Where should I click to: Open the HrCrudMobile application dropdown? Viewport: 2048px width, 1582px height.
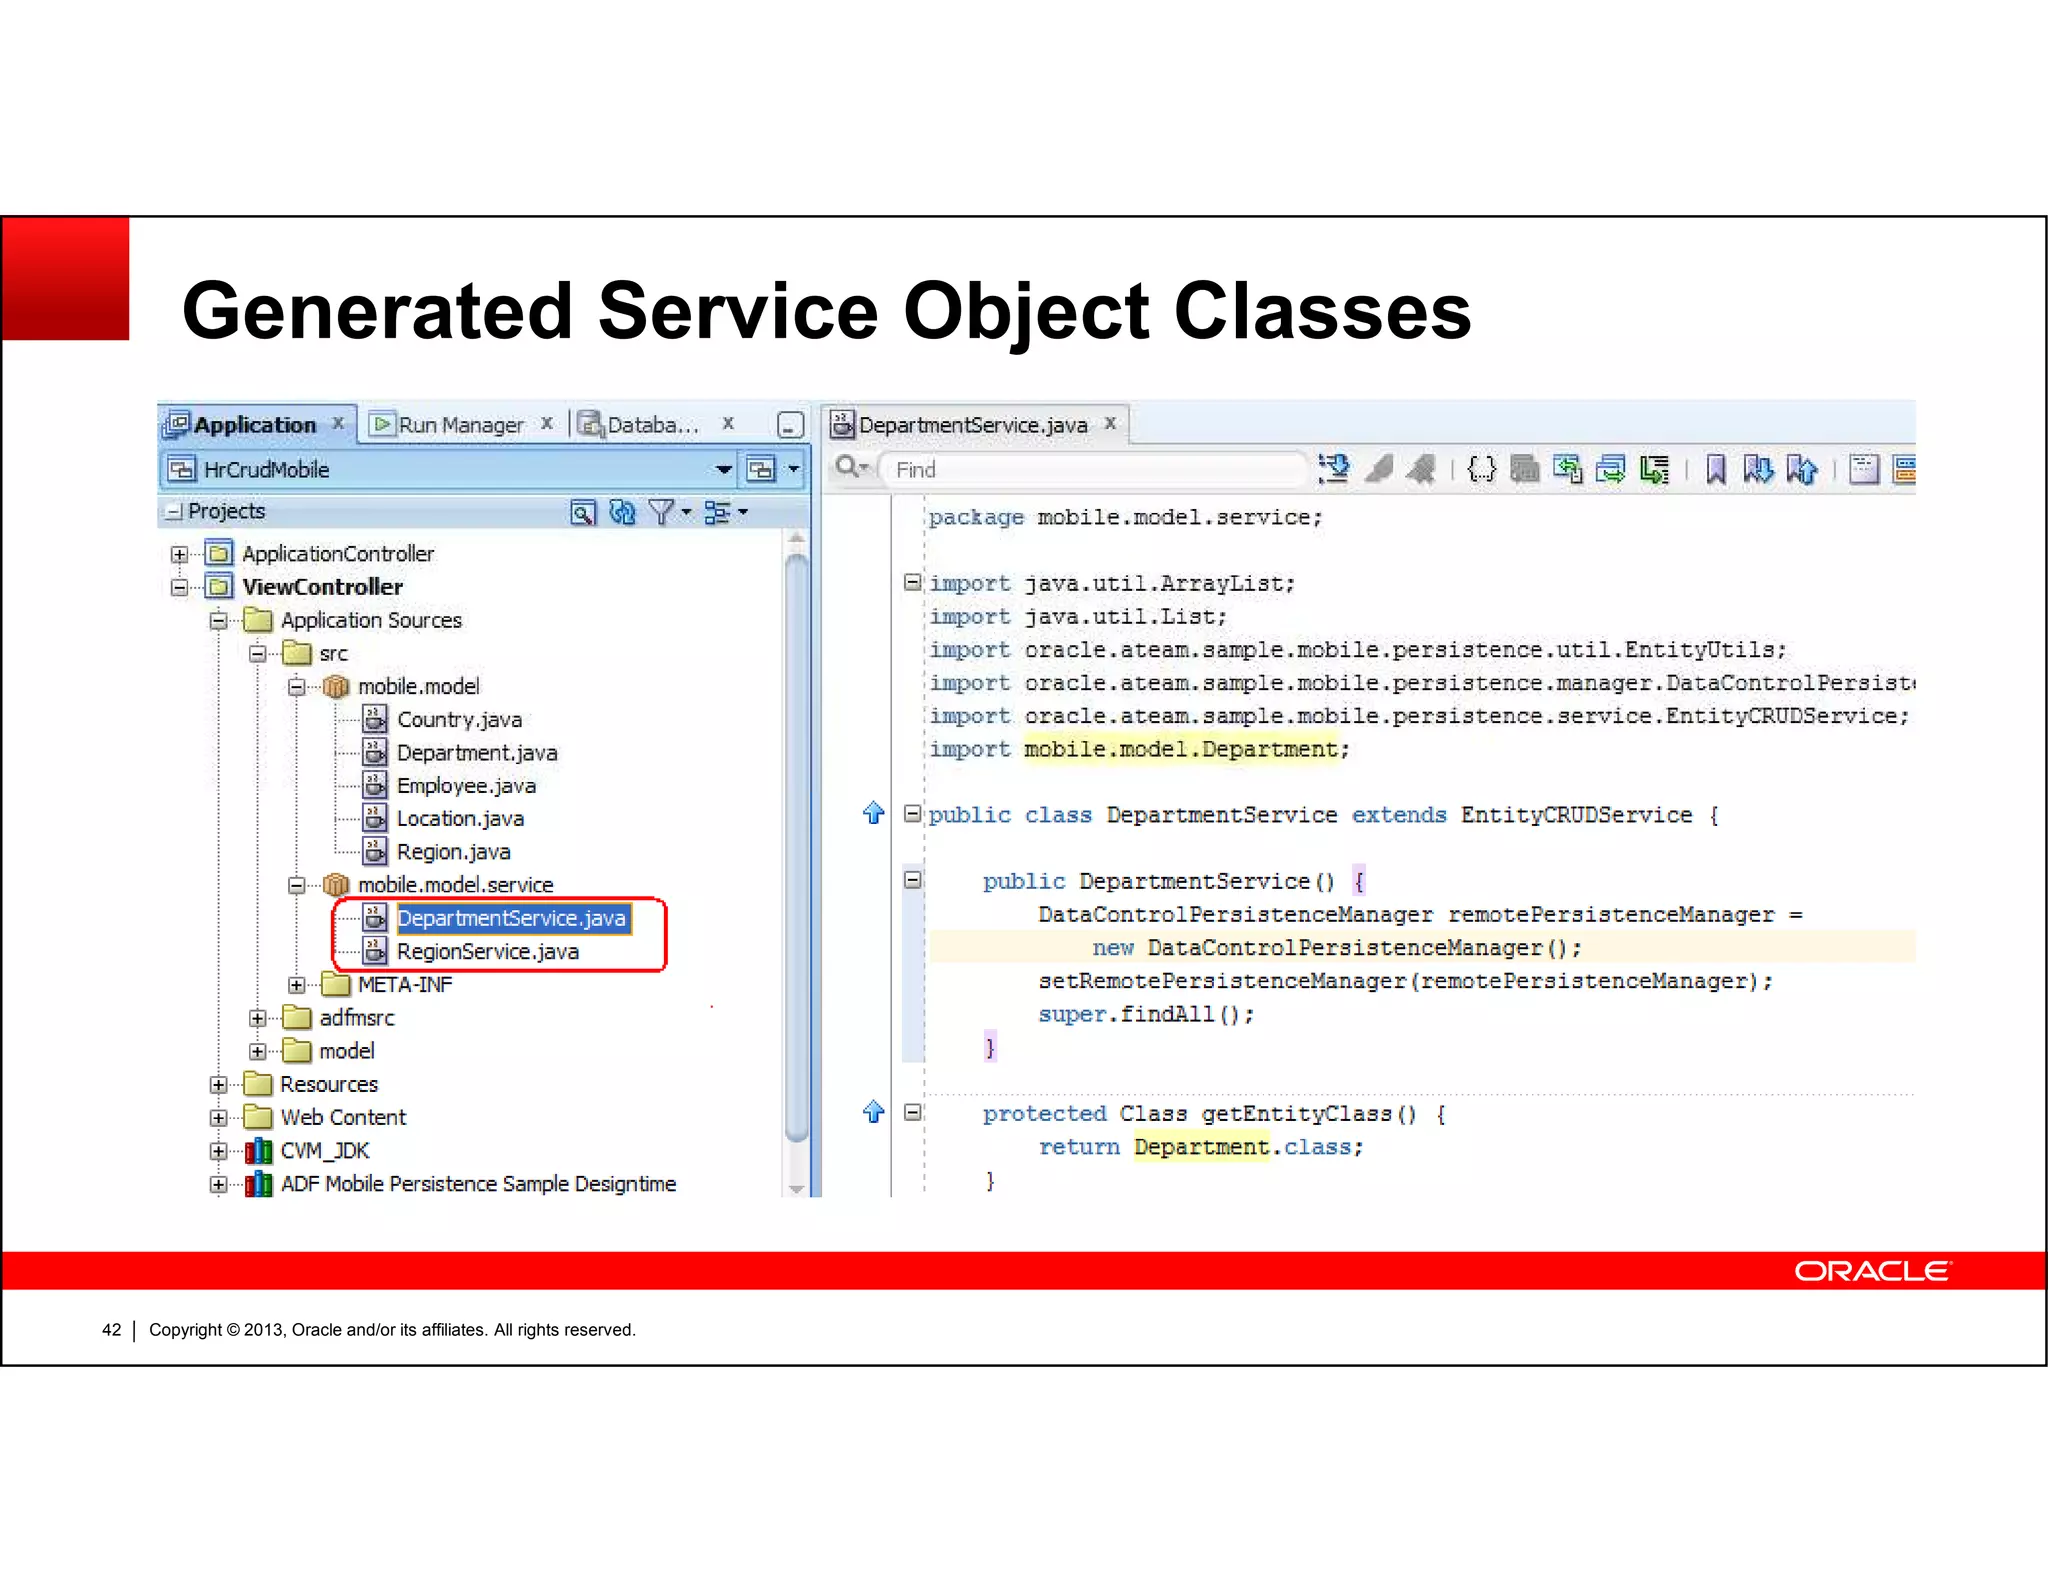coord(723,469)
